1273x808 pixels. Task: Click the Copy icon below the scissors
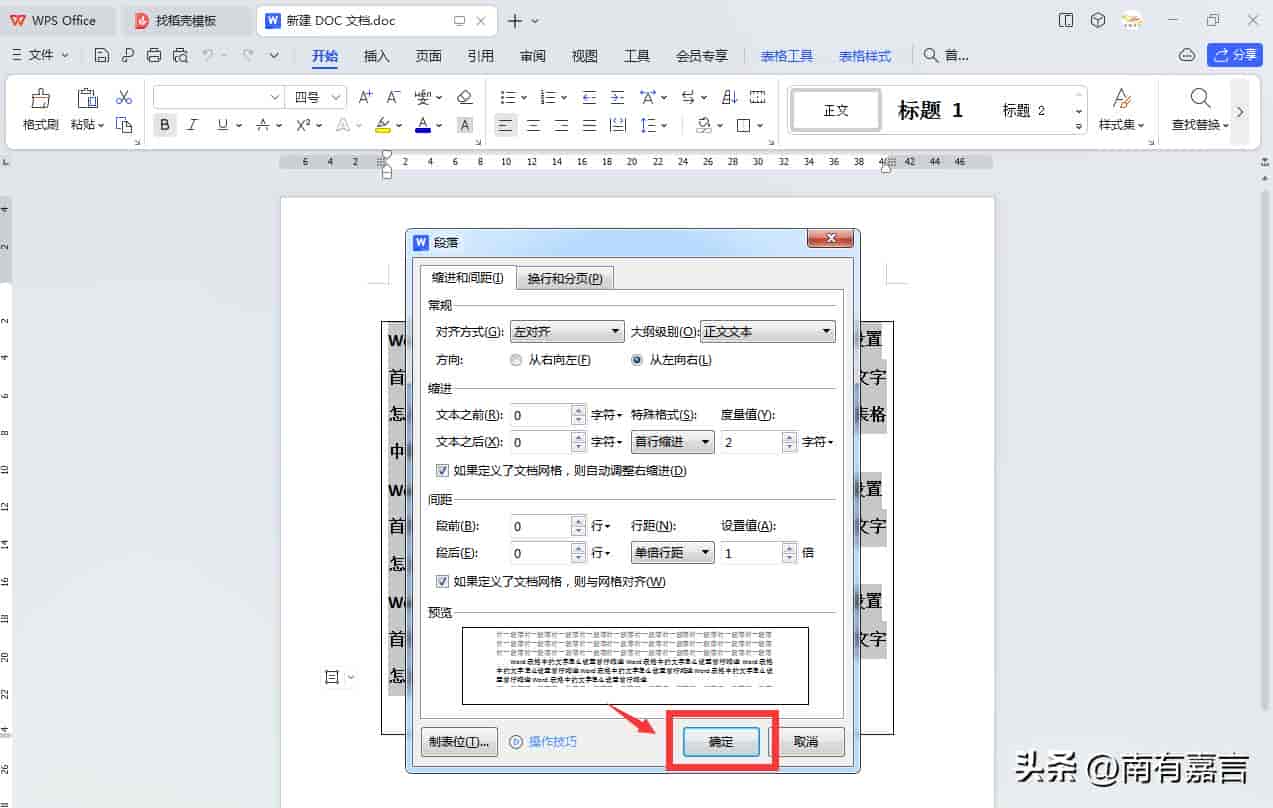click(124, 125)
